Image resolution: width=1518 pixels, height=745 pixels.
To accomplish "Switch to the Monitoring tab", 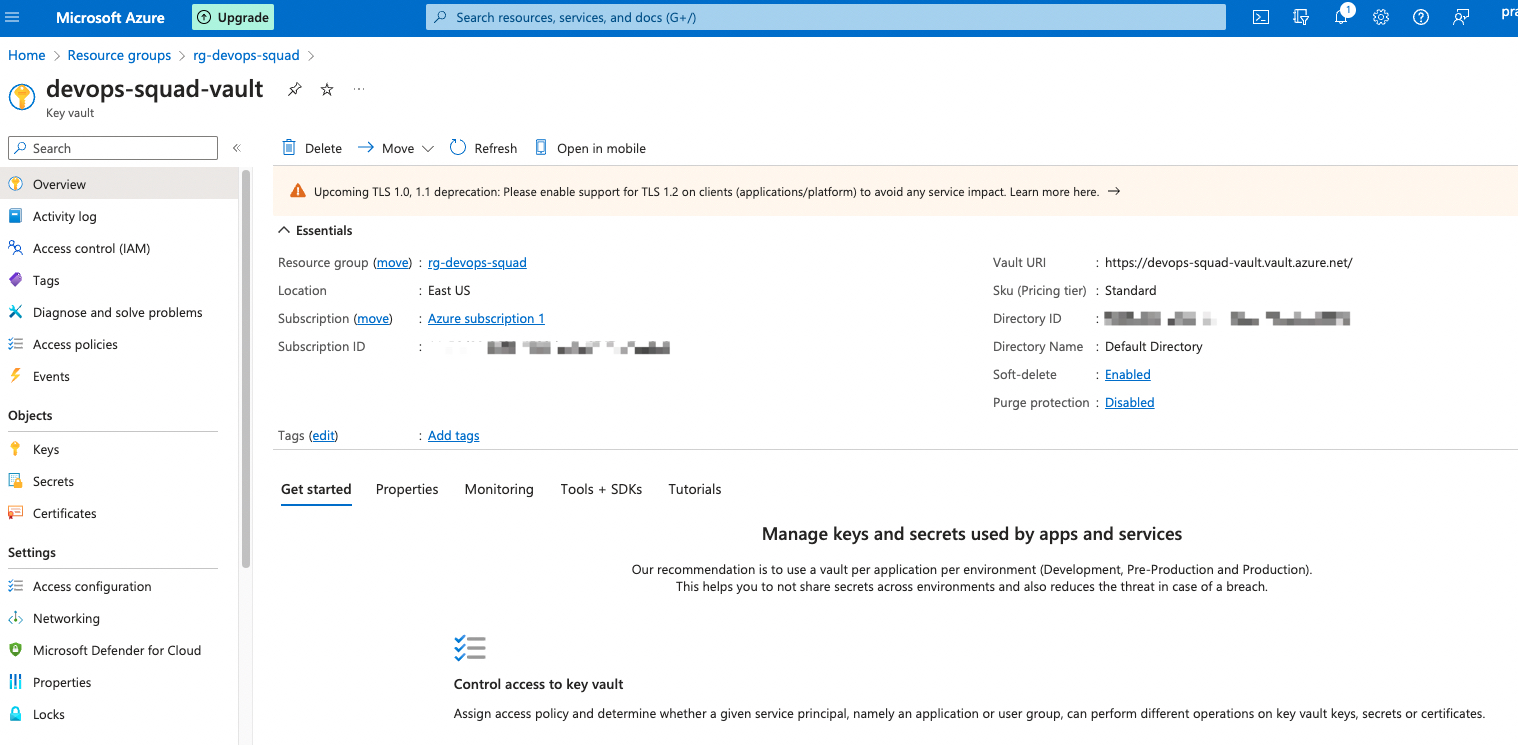I will [x=499, y=489].
